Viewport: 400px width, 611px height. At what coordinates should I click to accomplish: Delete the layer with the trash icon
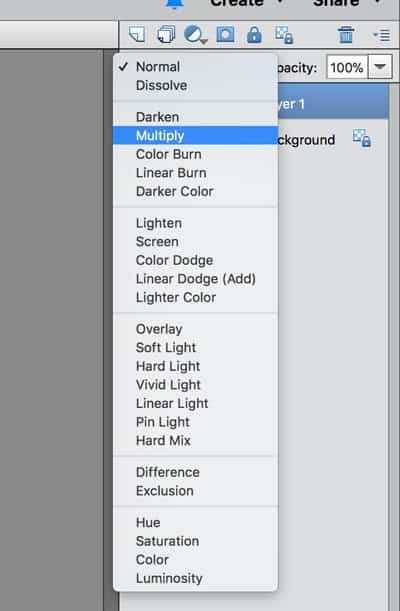tap(346, 35)
